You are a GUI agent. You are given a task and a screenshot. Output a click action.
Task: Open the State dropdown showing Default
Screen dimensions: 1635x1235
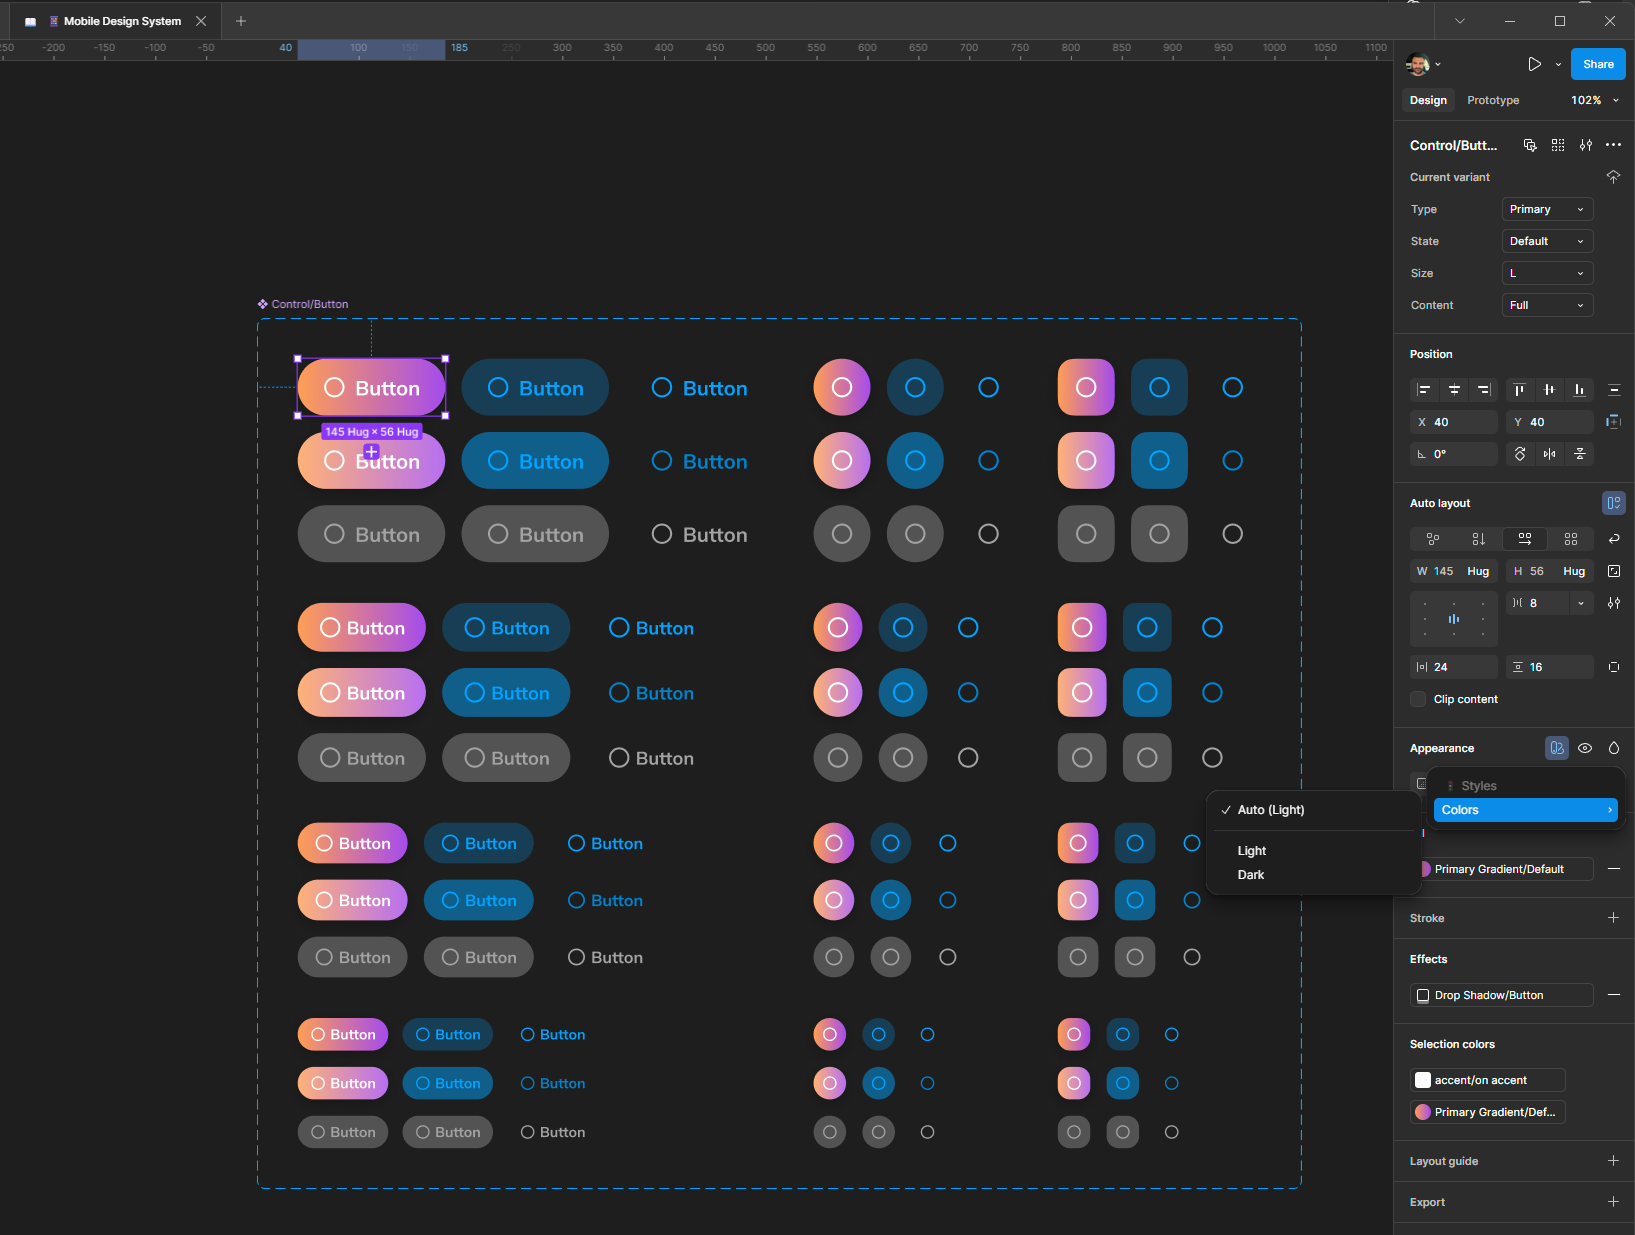[x=1546, y=241]
